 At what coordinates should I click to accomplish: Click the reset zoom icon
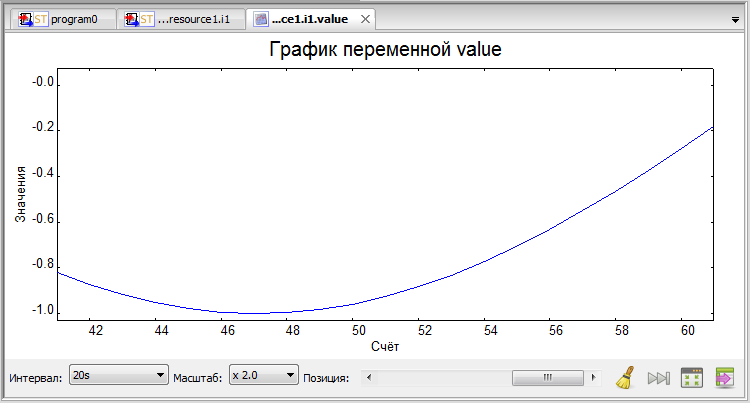click(x=692, y=377)
